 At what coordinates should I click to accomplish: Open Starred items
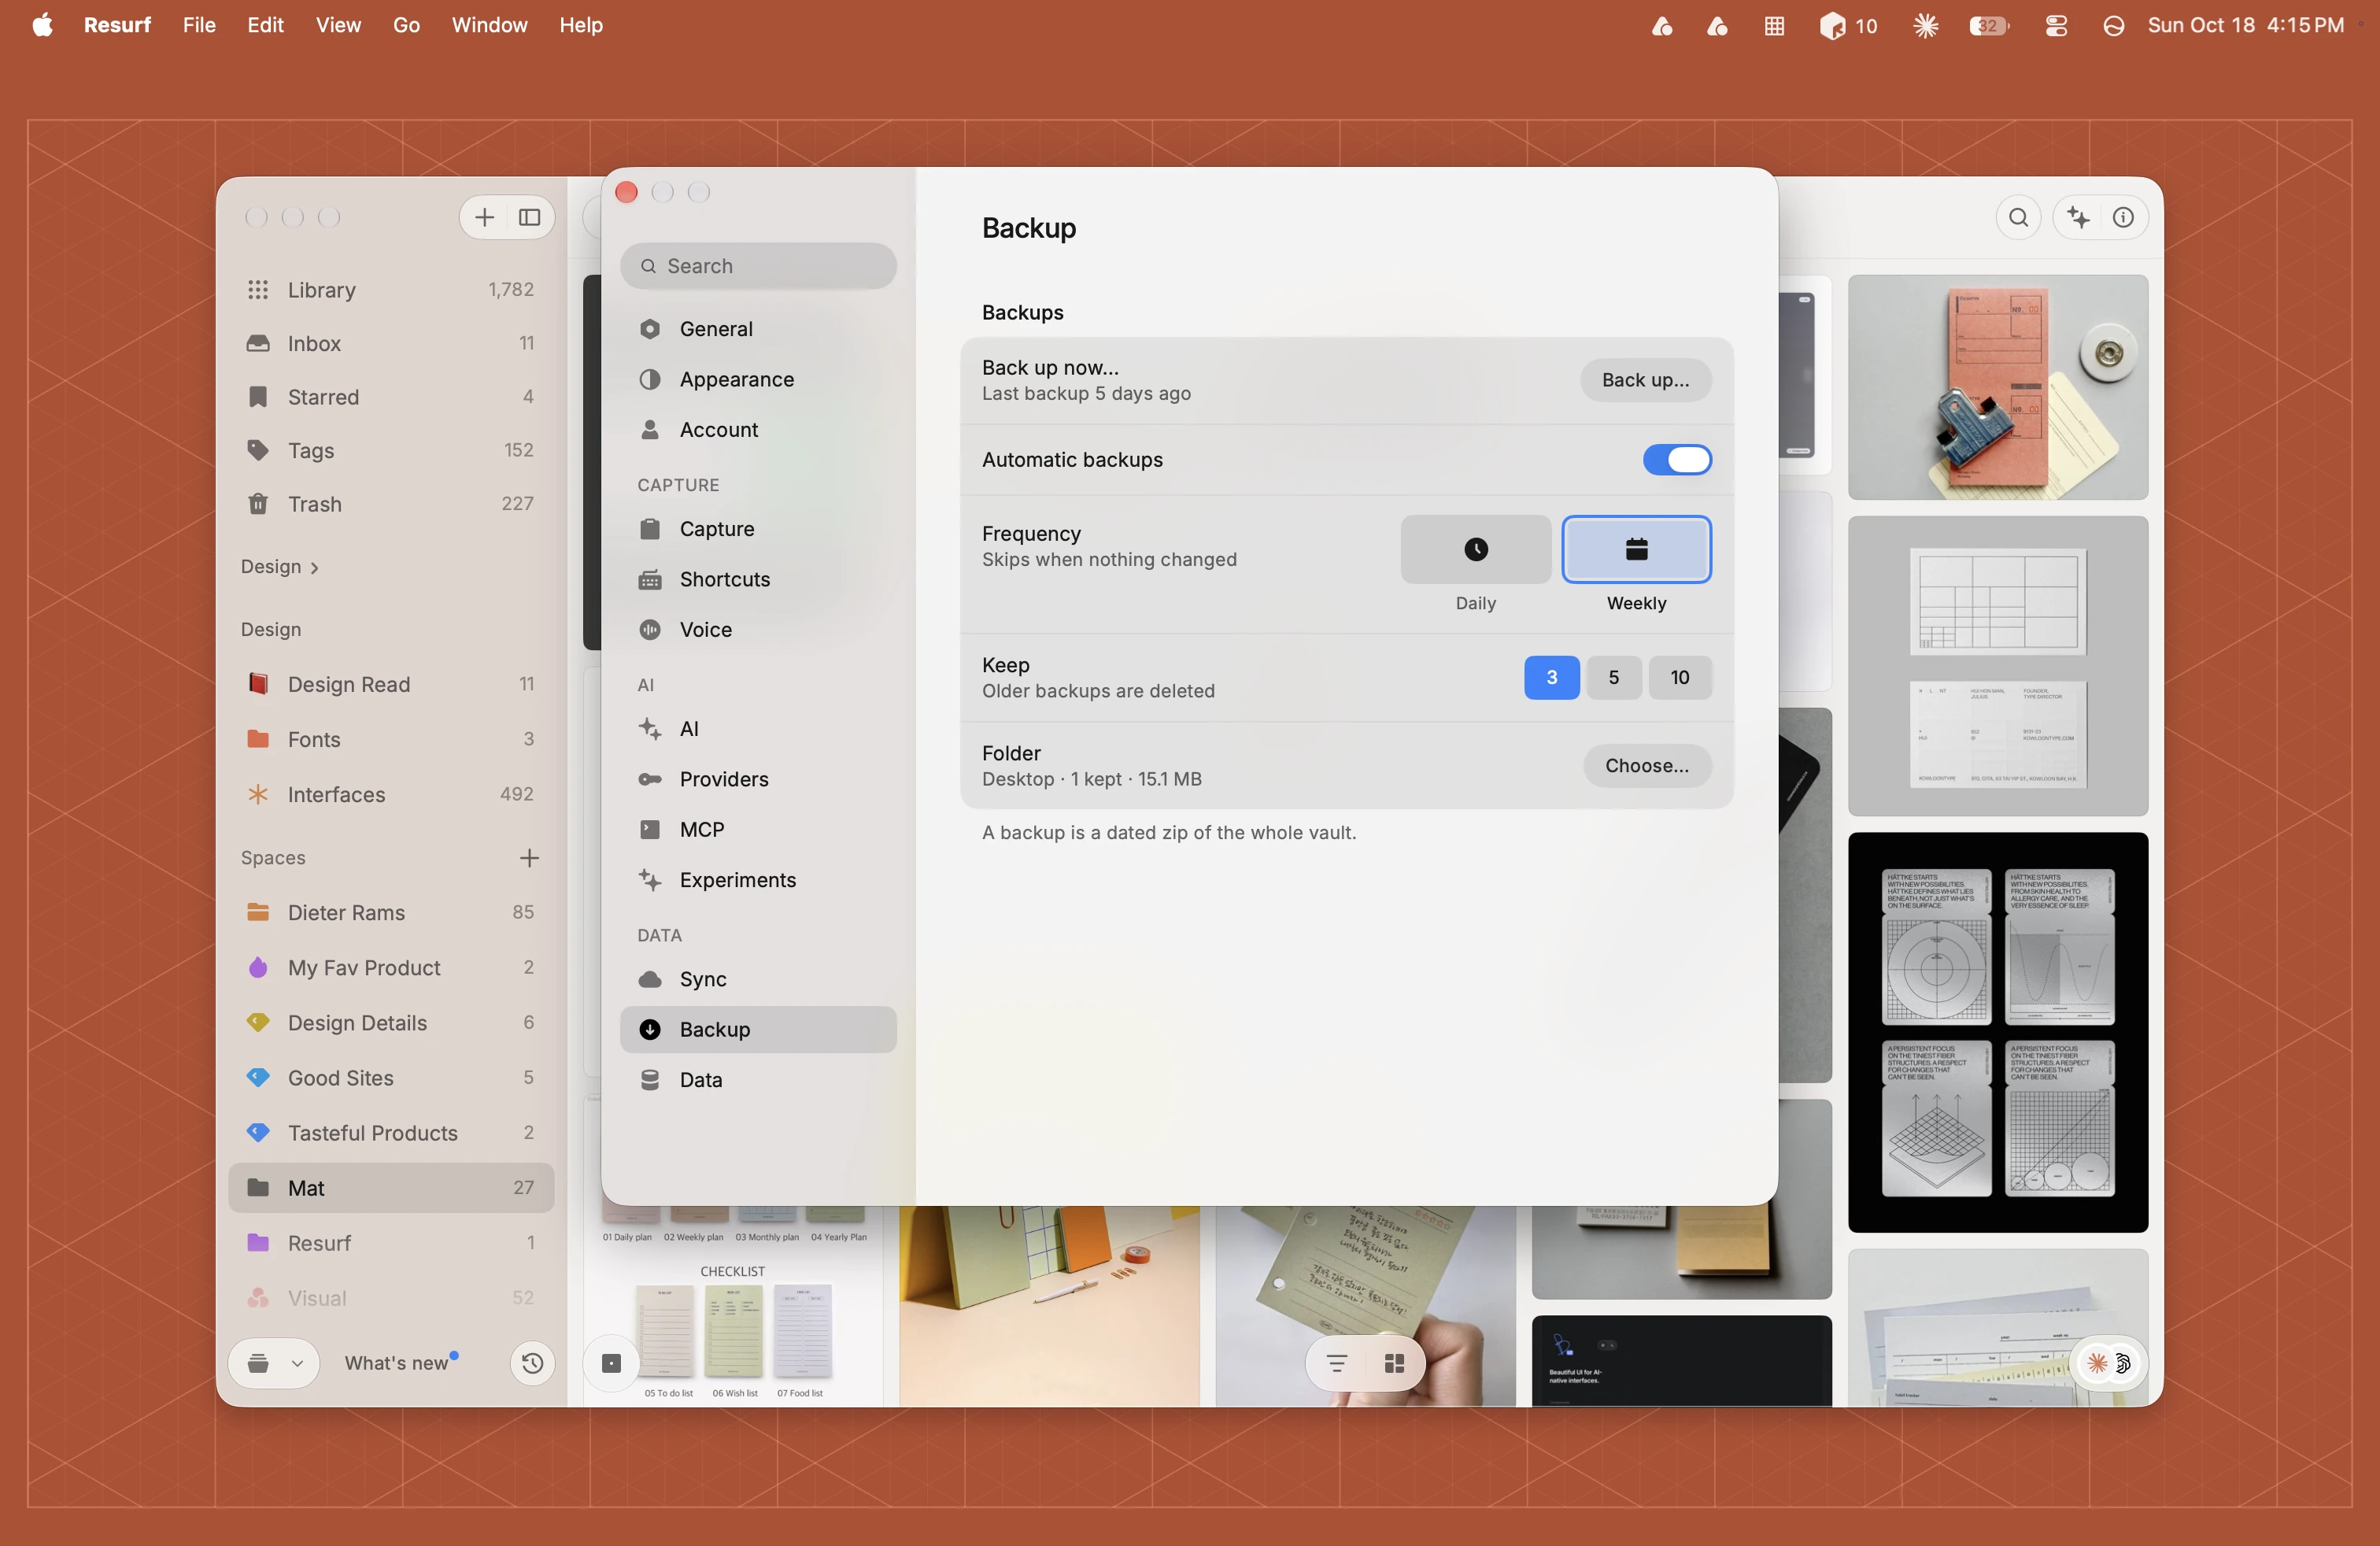pyautogui.click(x=390, y=397)
